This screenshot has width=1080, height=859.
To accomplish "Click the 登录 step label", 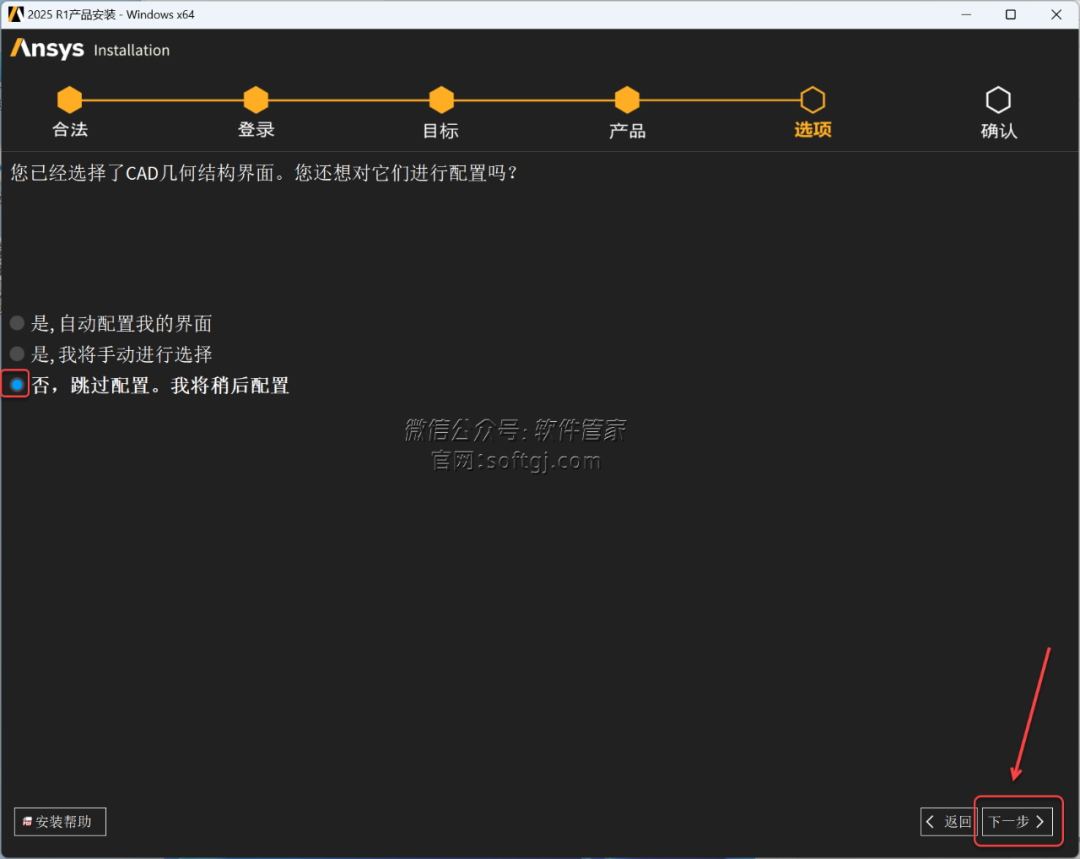I will click(256, 130).
